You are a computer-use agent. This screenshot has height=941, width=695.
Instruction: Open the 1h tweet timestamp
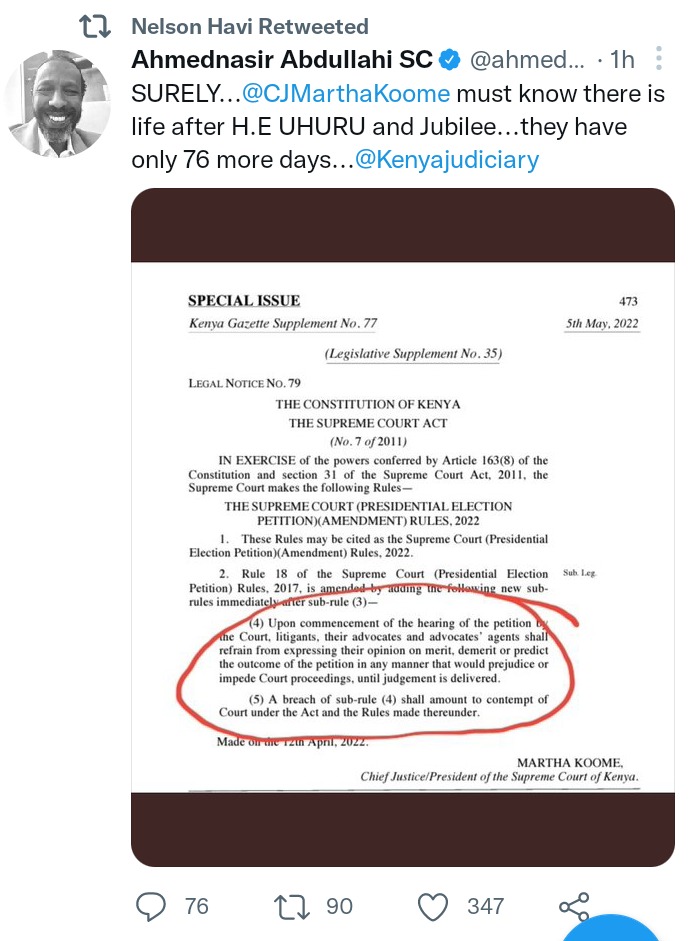[x=622, y=59]
